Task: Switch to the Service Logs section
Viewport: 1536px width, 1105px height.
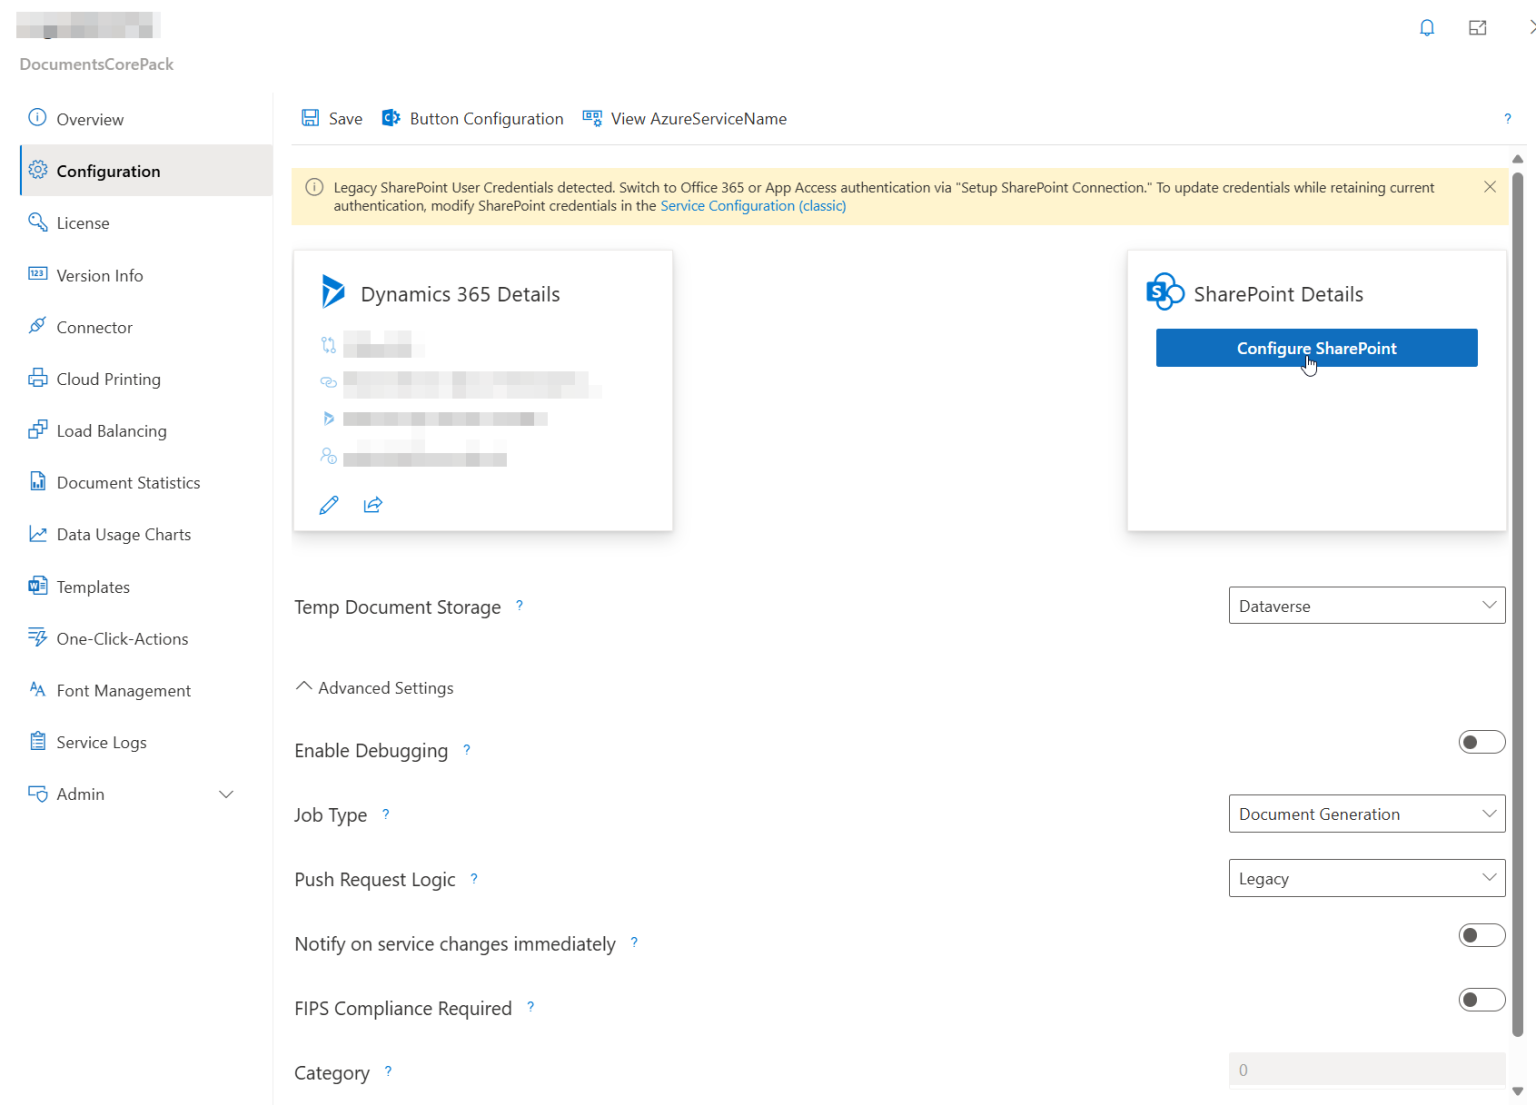Action: pos(101,741)
